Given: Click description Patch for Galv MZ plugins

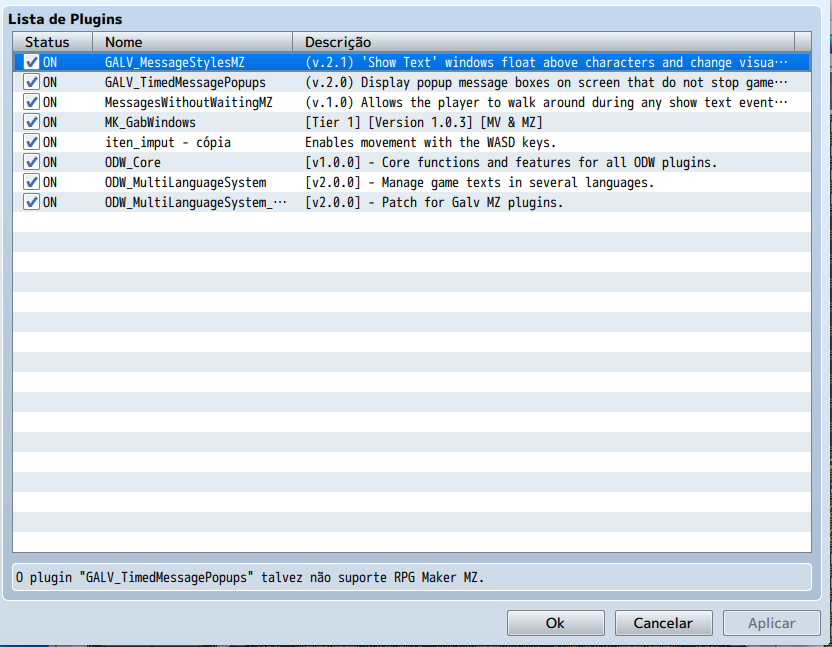Looking at the screenshot, I should pyautogui.click(x=434, y=203).
